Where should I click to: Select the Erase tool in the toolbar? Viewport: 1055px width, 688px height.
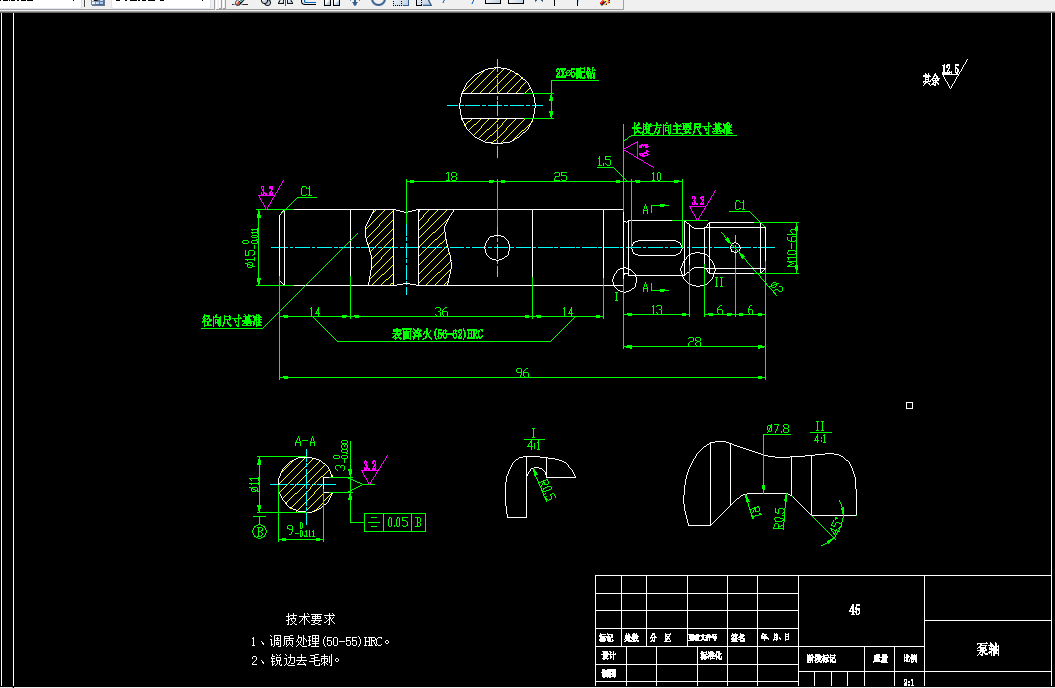point(239,3)
